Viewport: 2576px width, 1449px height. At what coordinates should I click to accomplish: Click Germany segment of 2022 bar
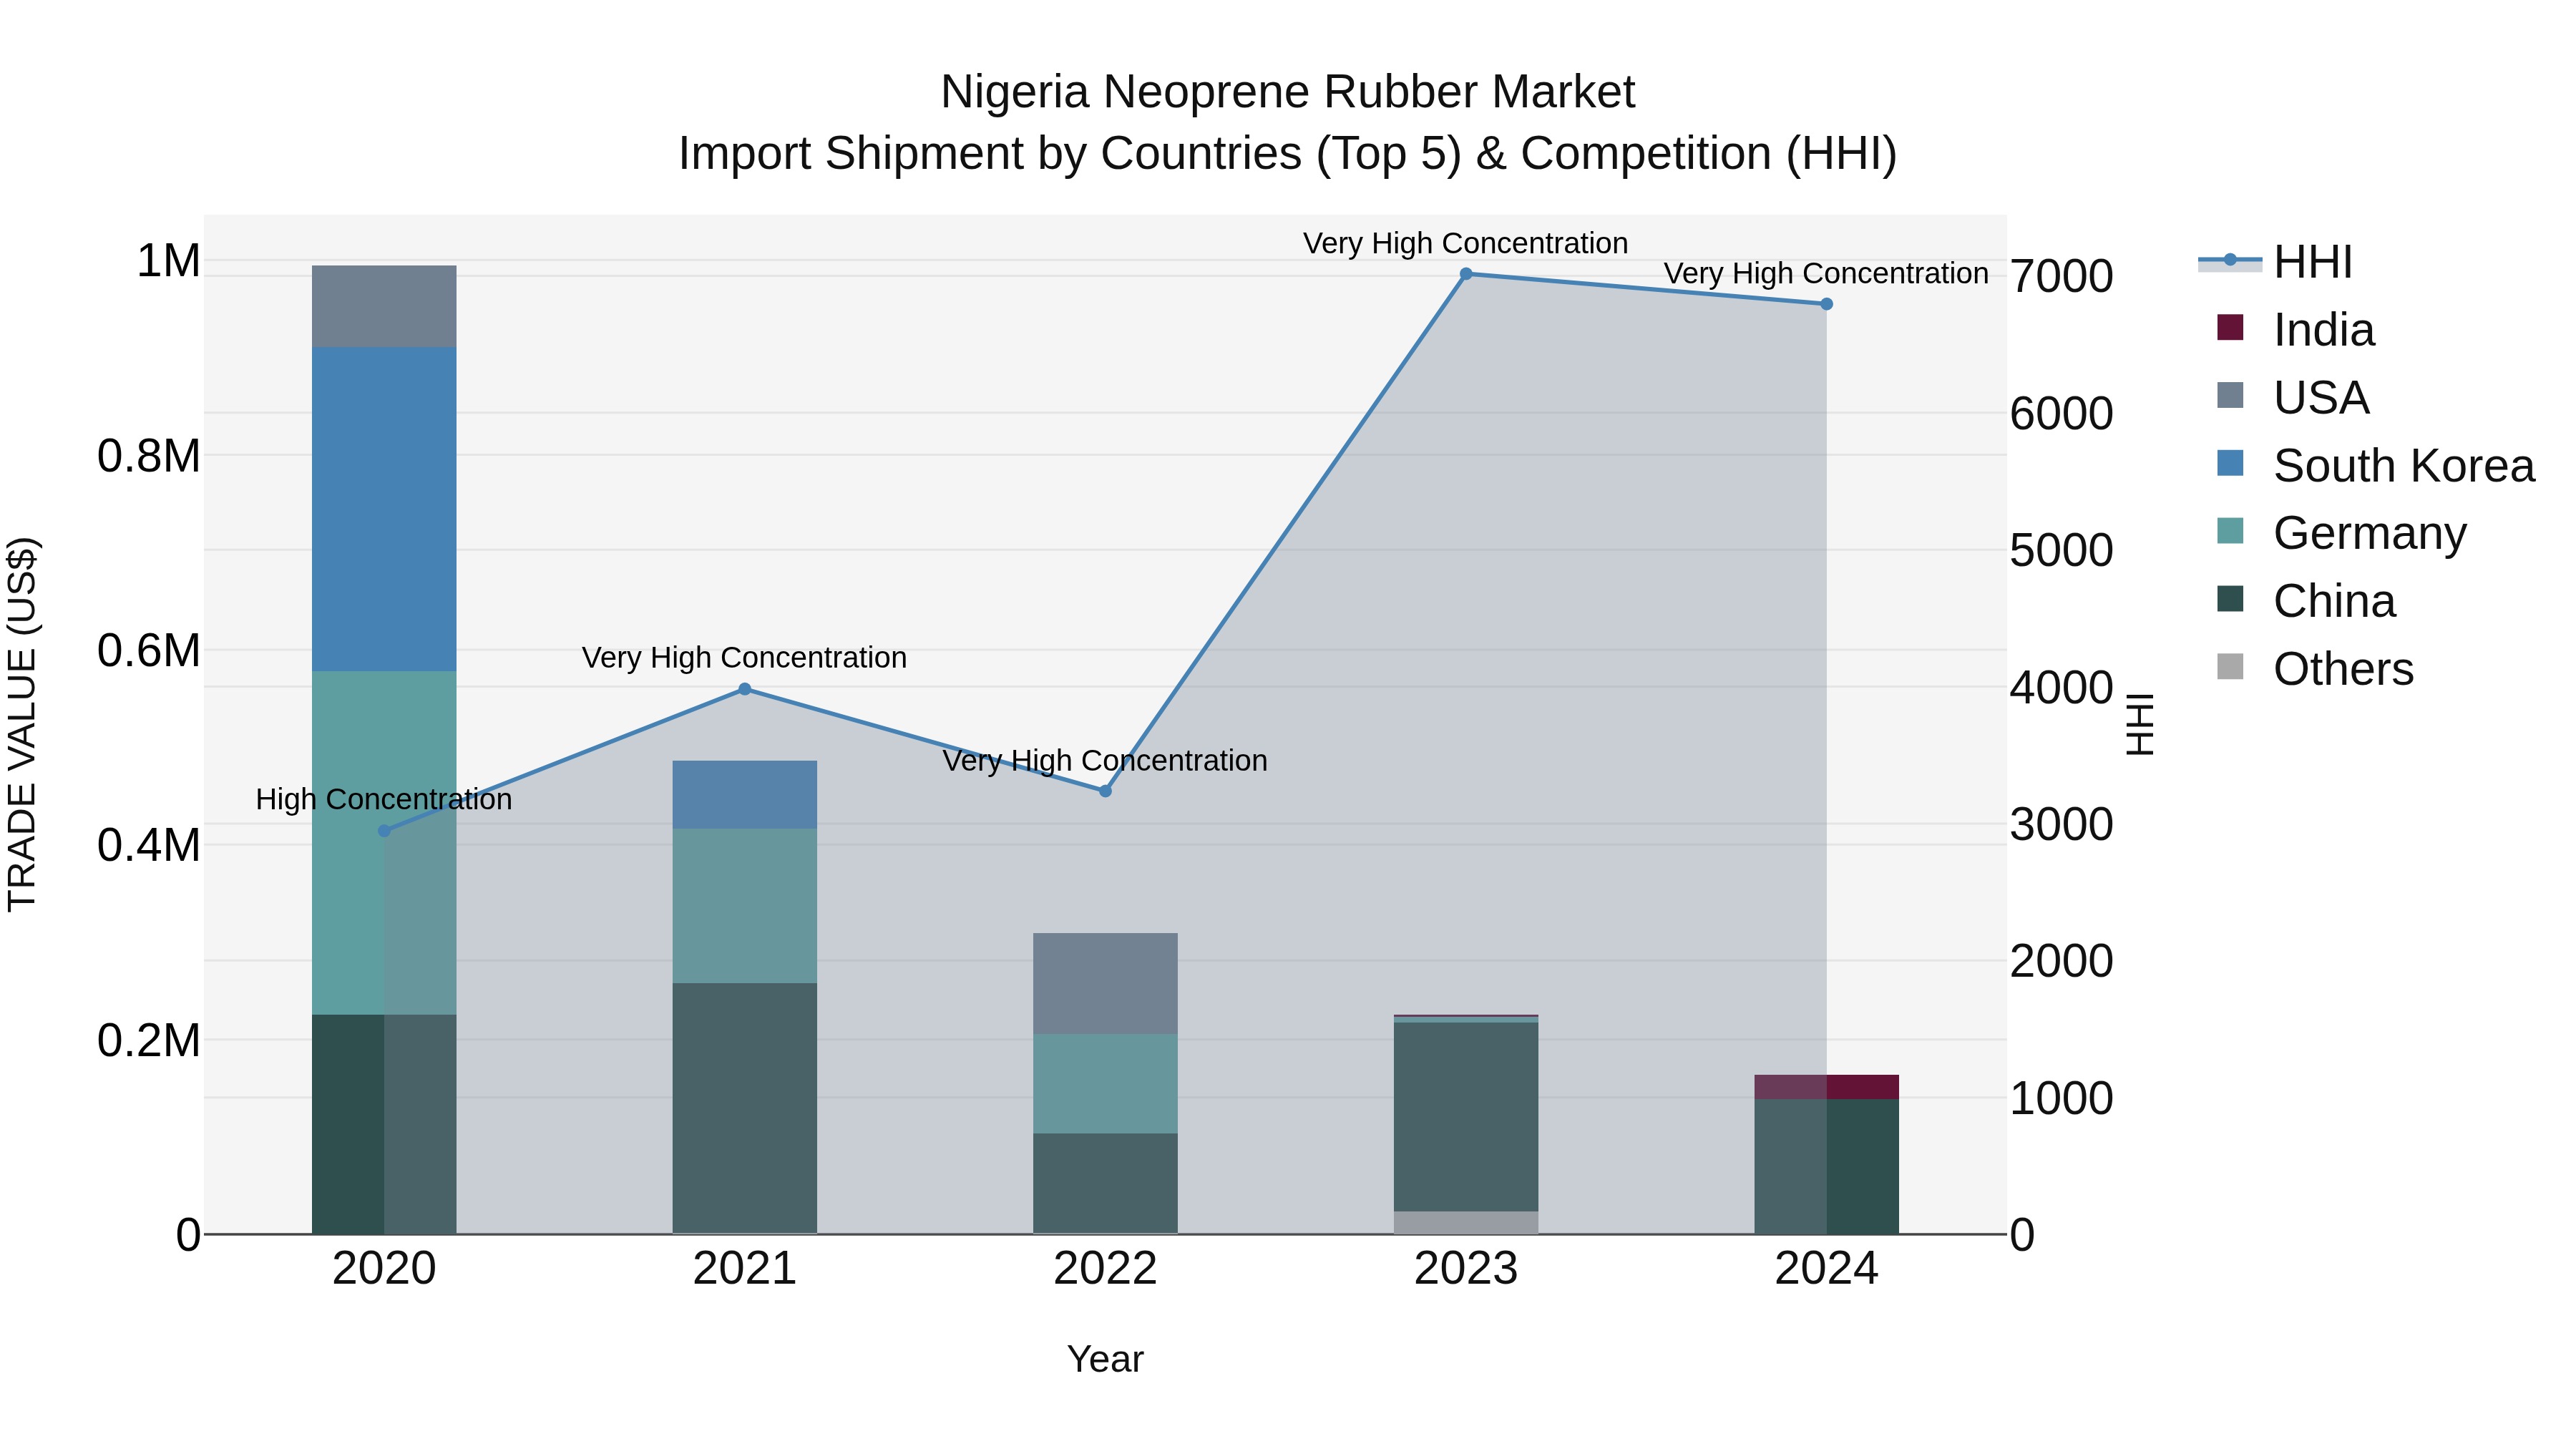[x=1105, y=1084]
